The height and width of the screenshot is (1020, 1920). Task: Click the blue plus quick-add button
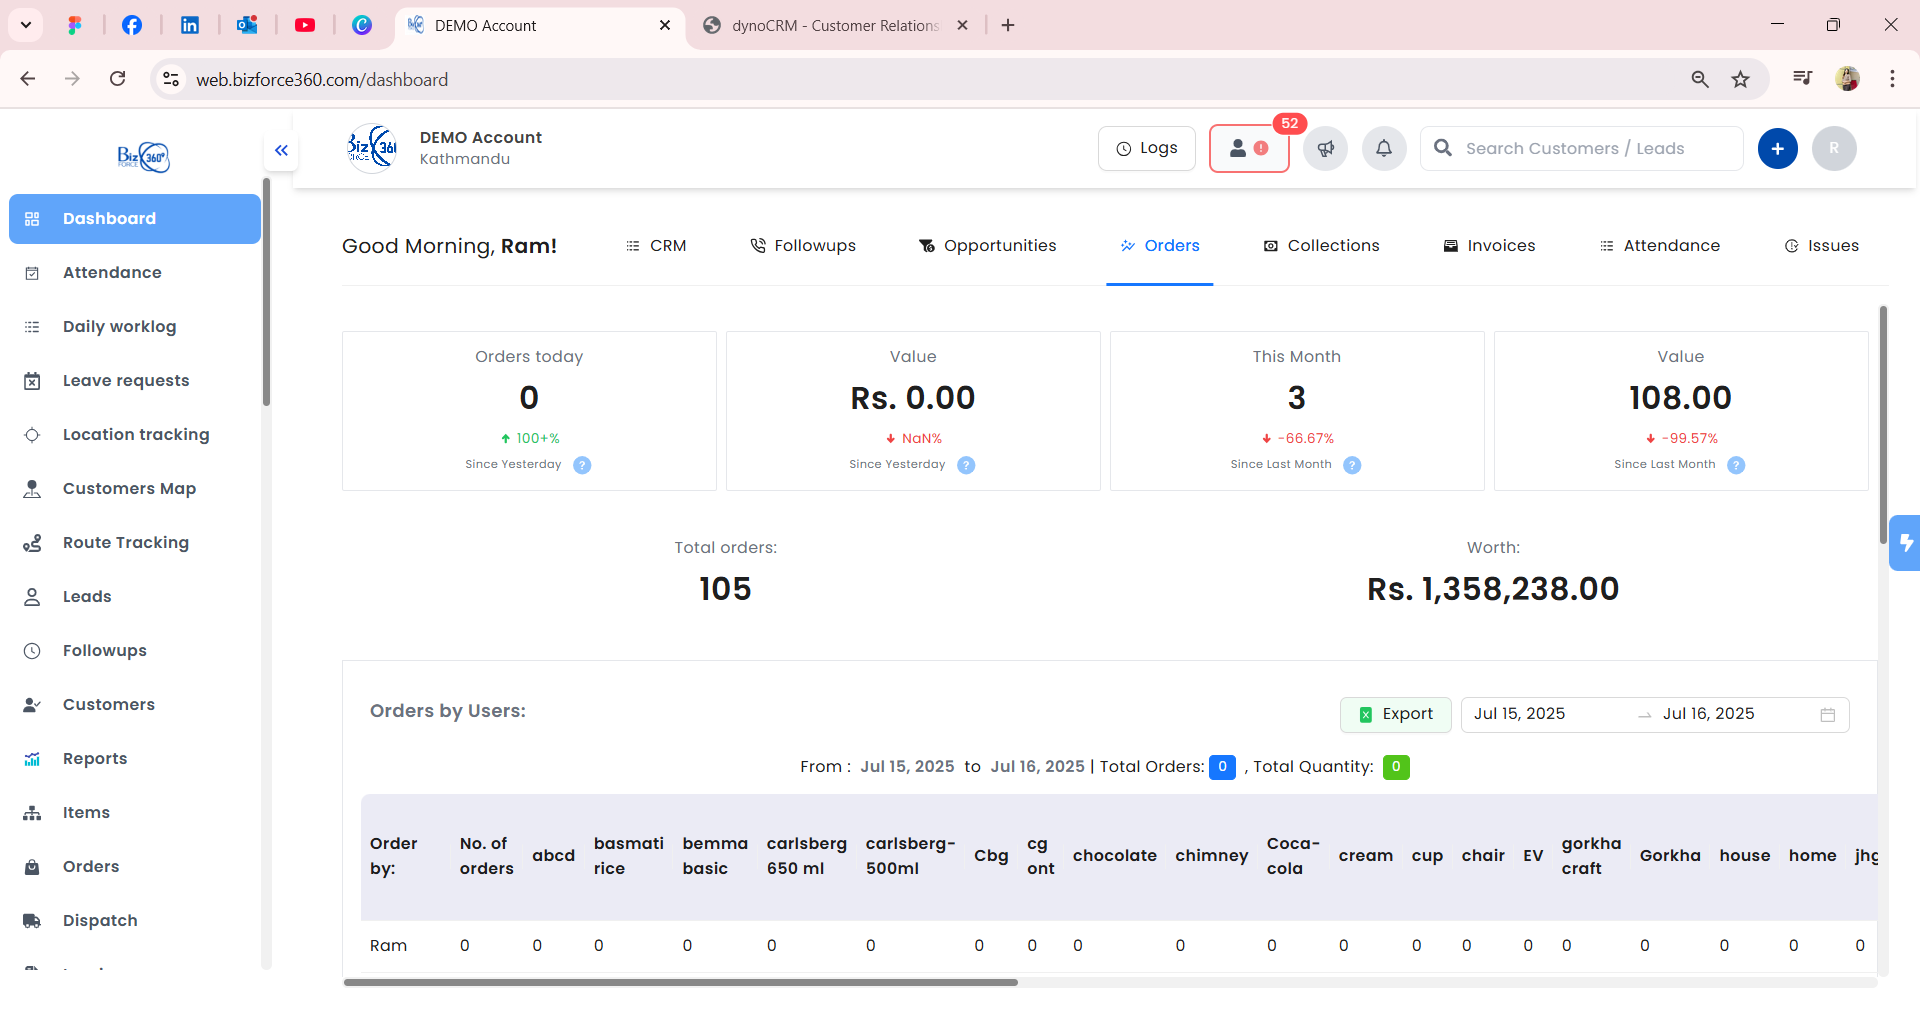[1778, 148]
